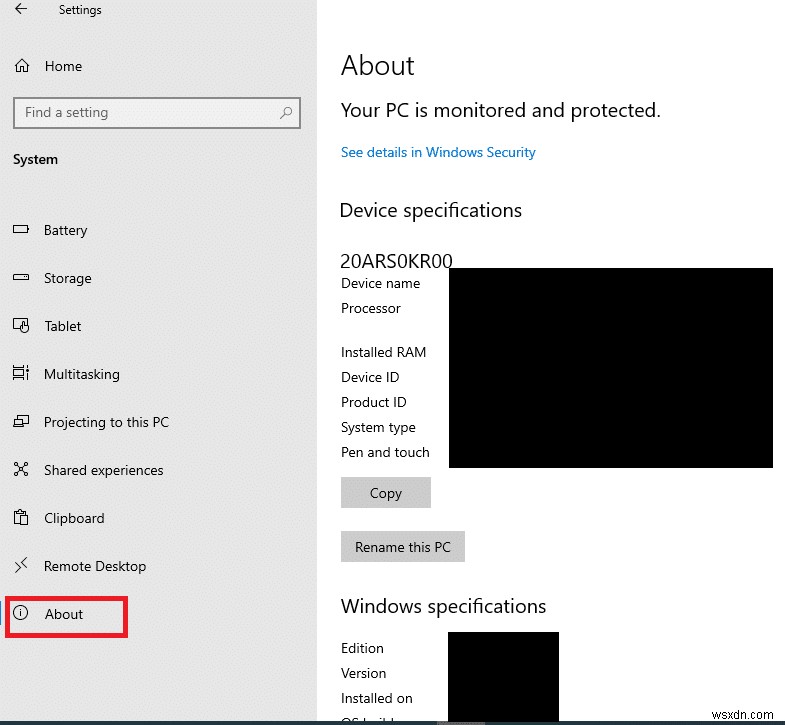Open See details in Windows Security link
Image resolution: width=785 pixels, height=725 pixels.
(438, 152)
